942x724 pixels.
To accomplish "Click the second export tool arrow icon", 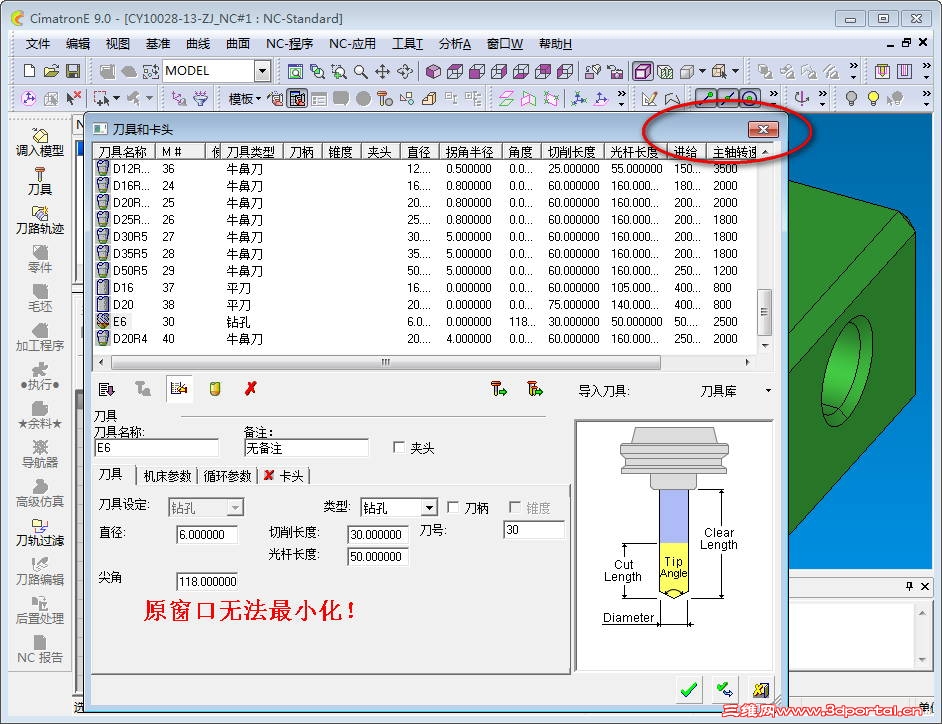I will click(535, 389).
